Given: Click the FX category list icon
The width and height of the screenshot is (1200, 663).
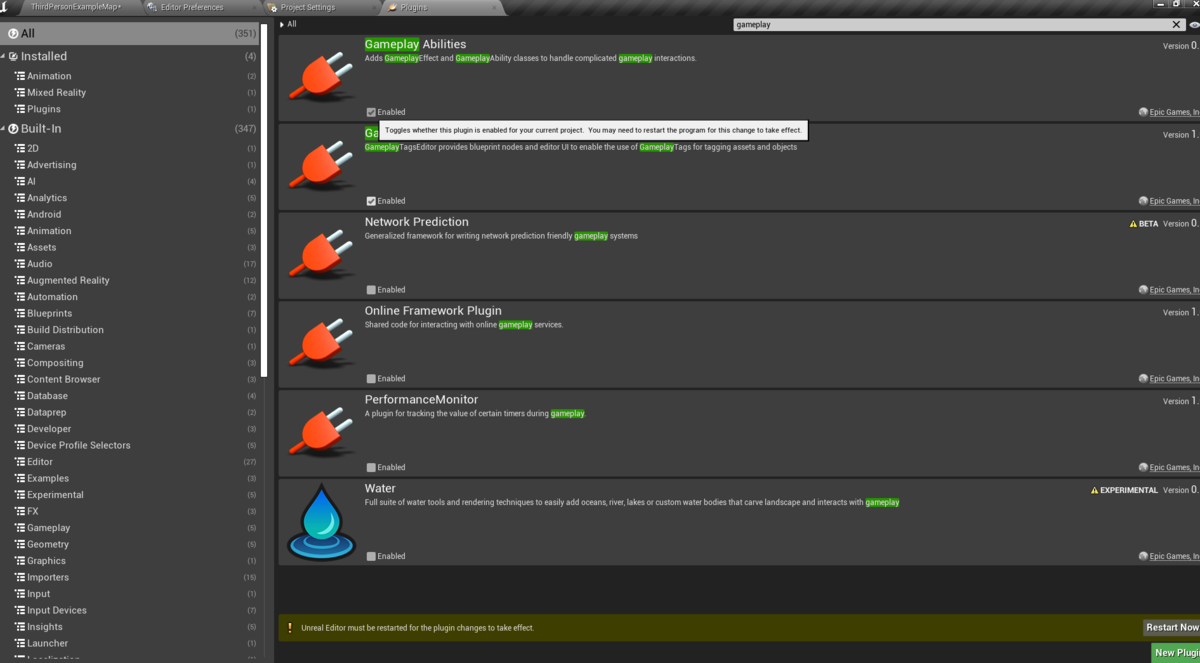Looking at the screenshot, I should (20, 511).
